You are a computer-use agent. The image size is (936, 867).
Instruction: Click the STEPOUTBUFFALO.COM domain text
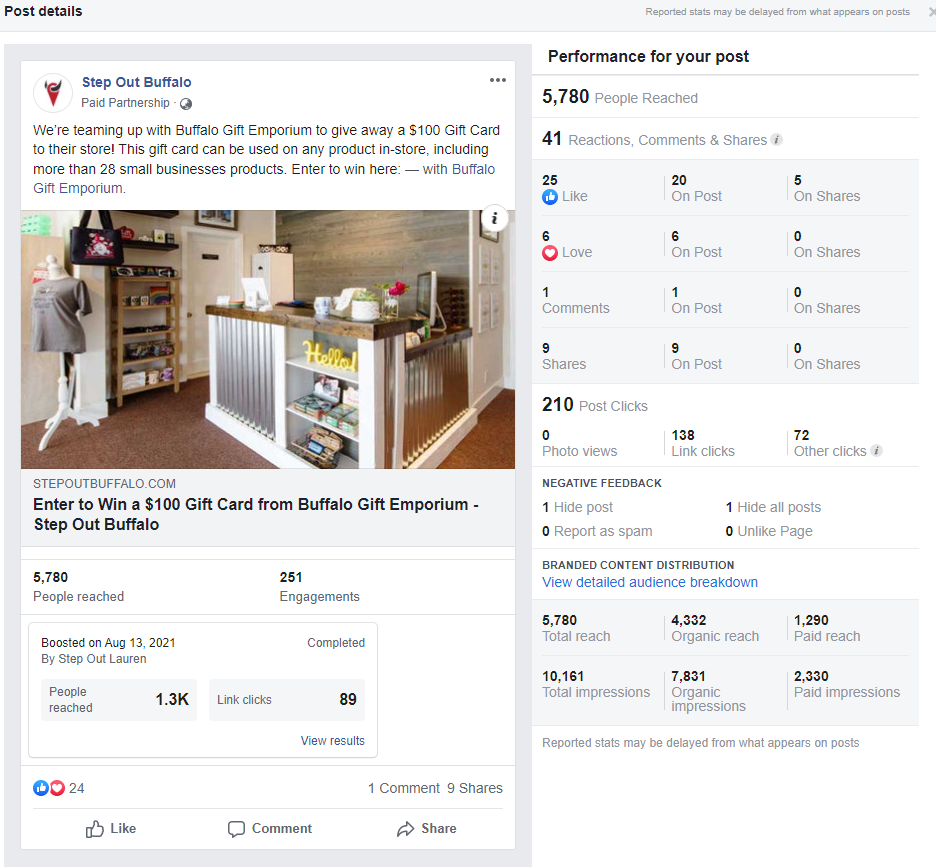(x=104, y=484)
